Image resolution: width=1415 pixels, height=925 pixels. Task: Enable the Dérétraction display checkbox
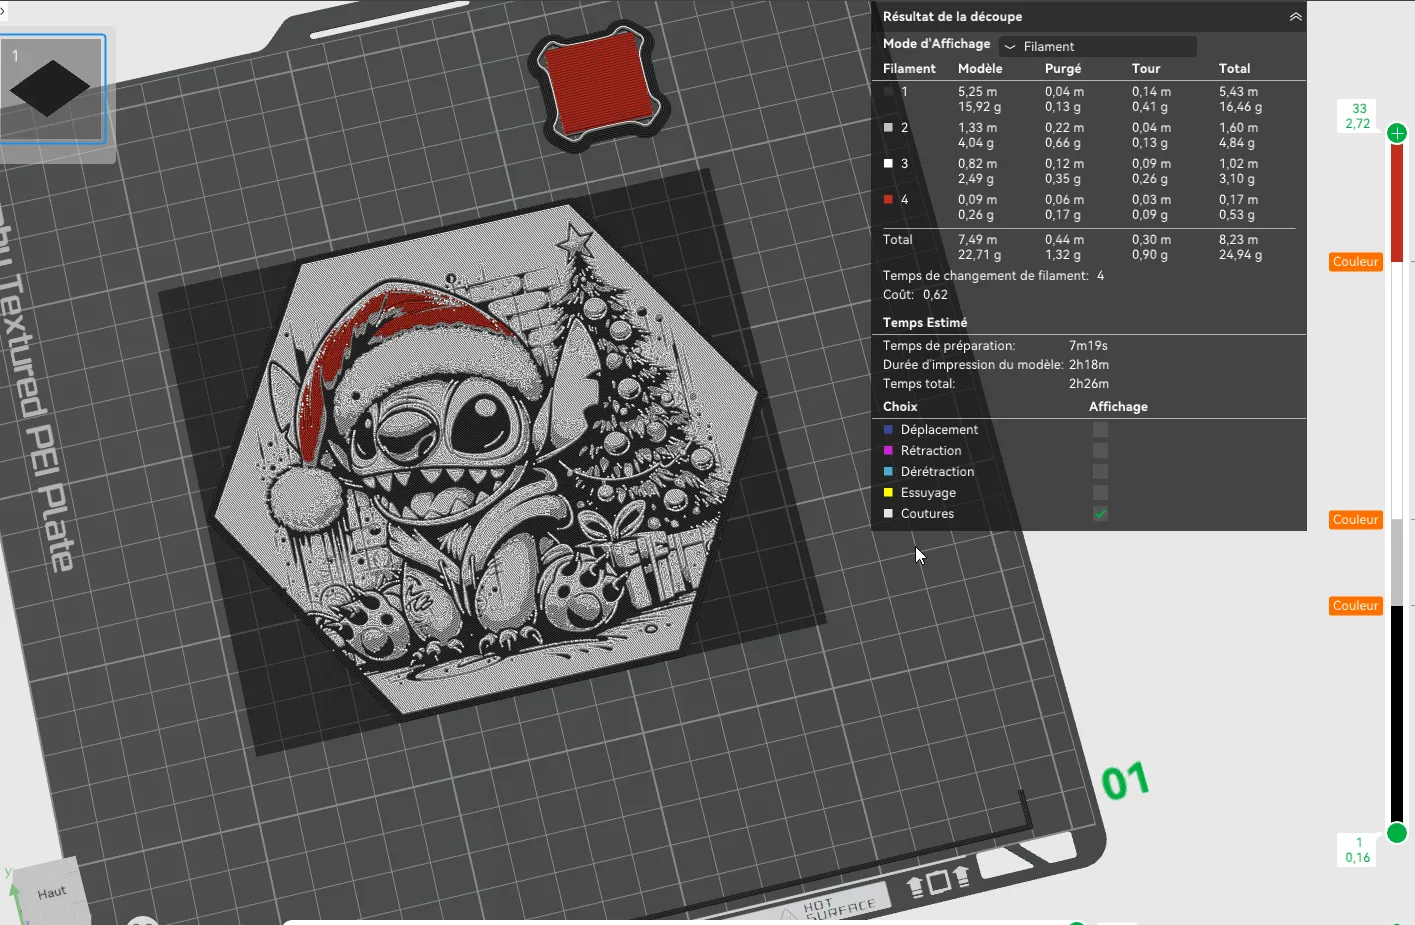[x=1100, y=471]
